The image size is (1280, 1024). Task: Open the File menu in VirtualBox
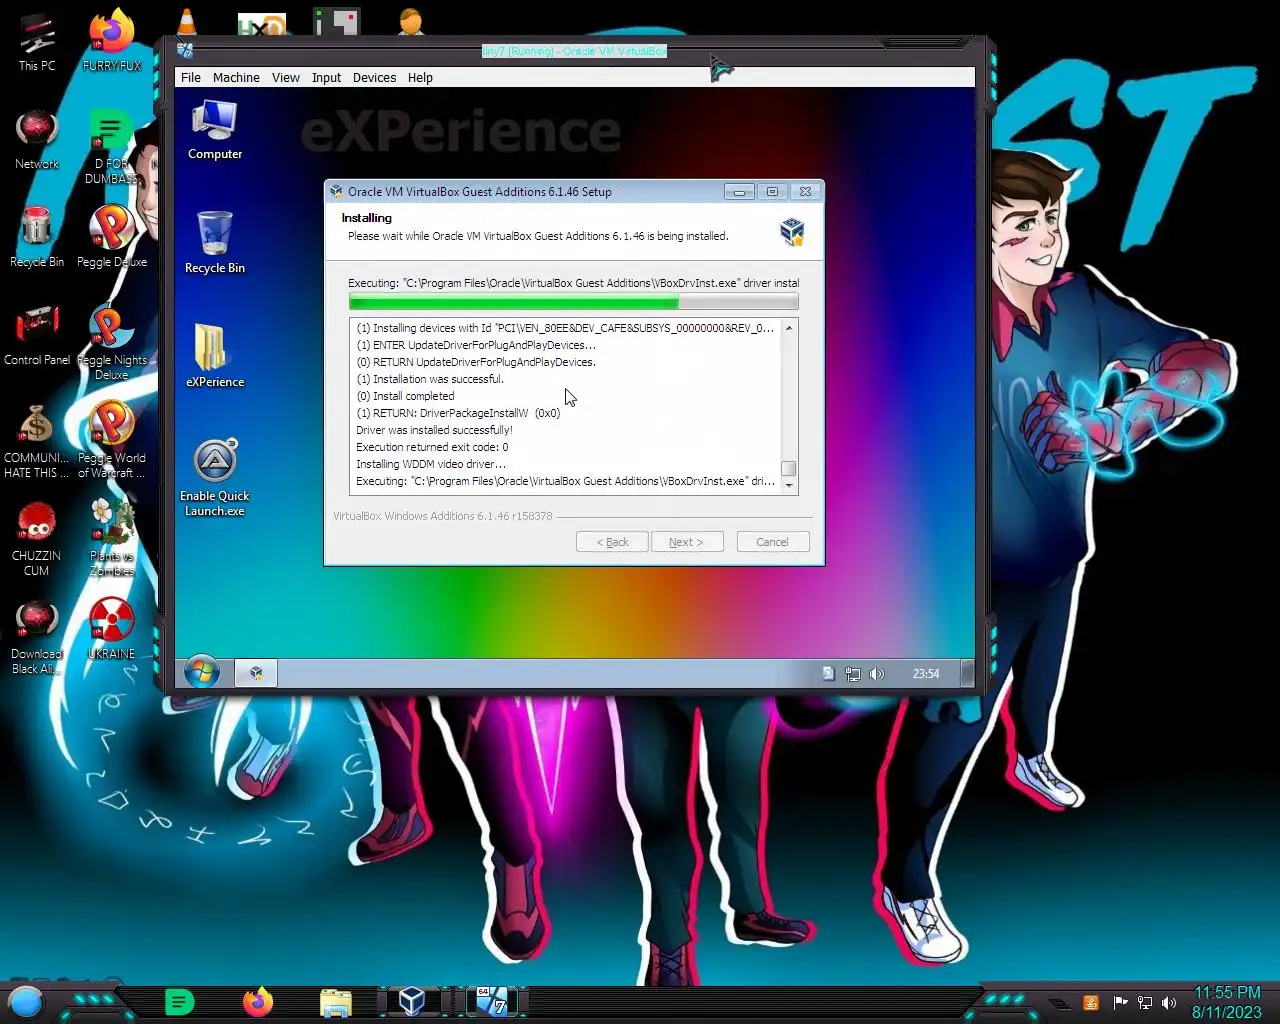coord(190,77)
